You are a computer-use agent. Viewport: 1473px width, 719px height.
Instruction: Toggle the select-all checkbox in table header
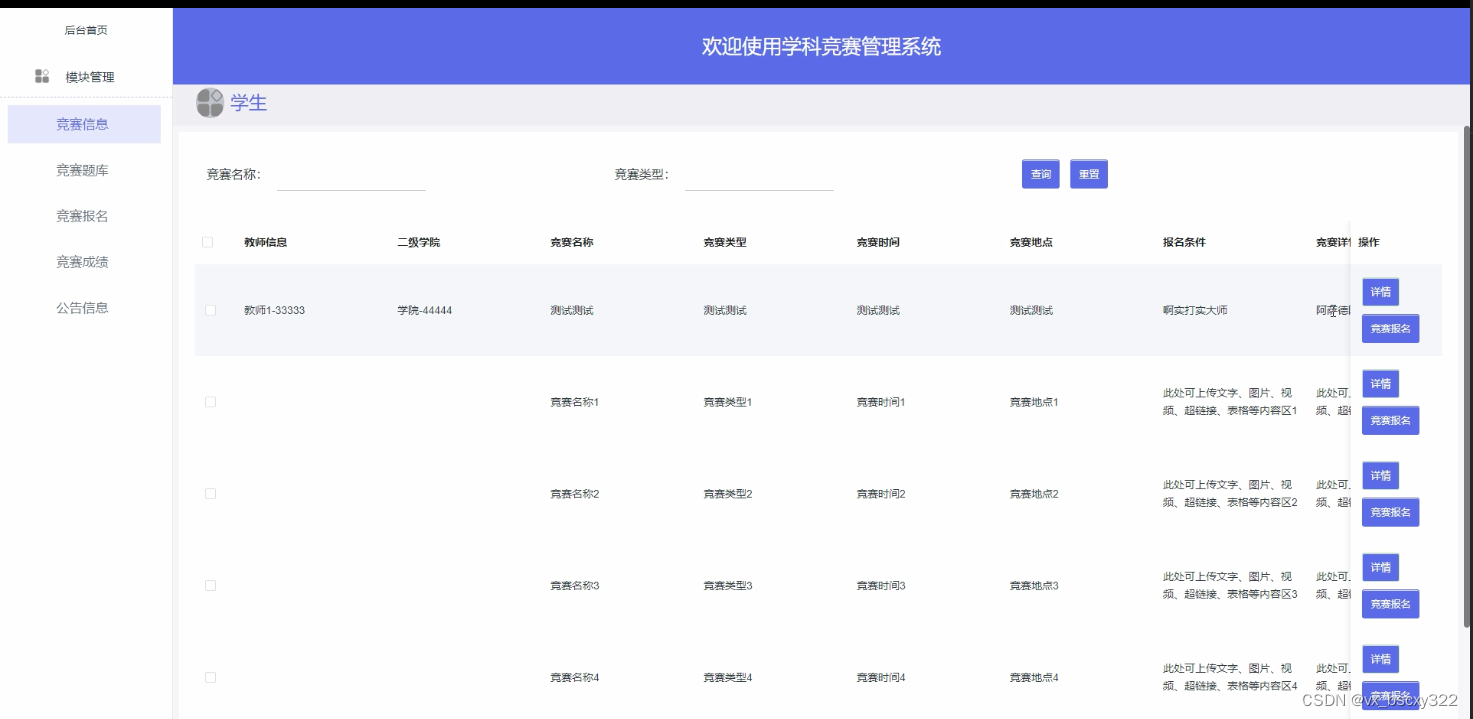208,242
